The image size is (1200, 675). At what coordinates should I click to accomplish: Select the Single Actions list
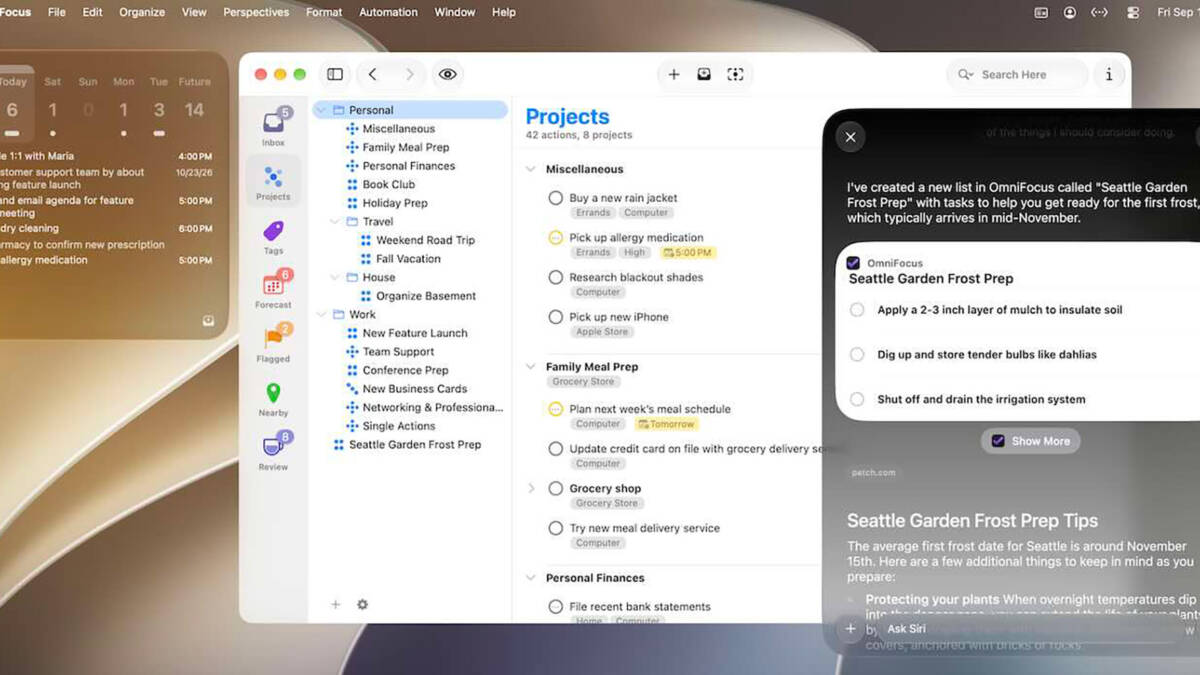click(x=399, y=426)
